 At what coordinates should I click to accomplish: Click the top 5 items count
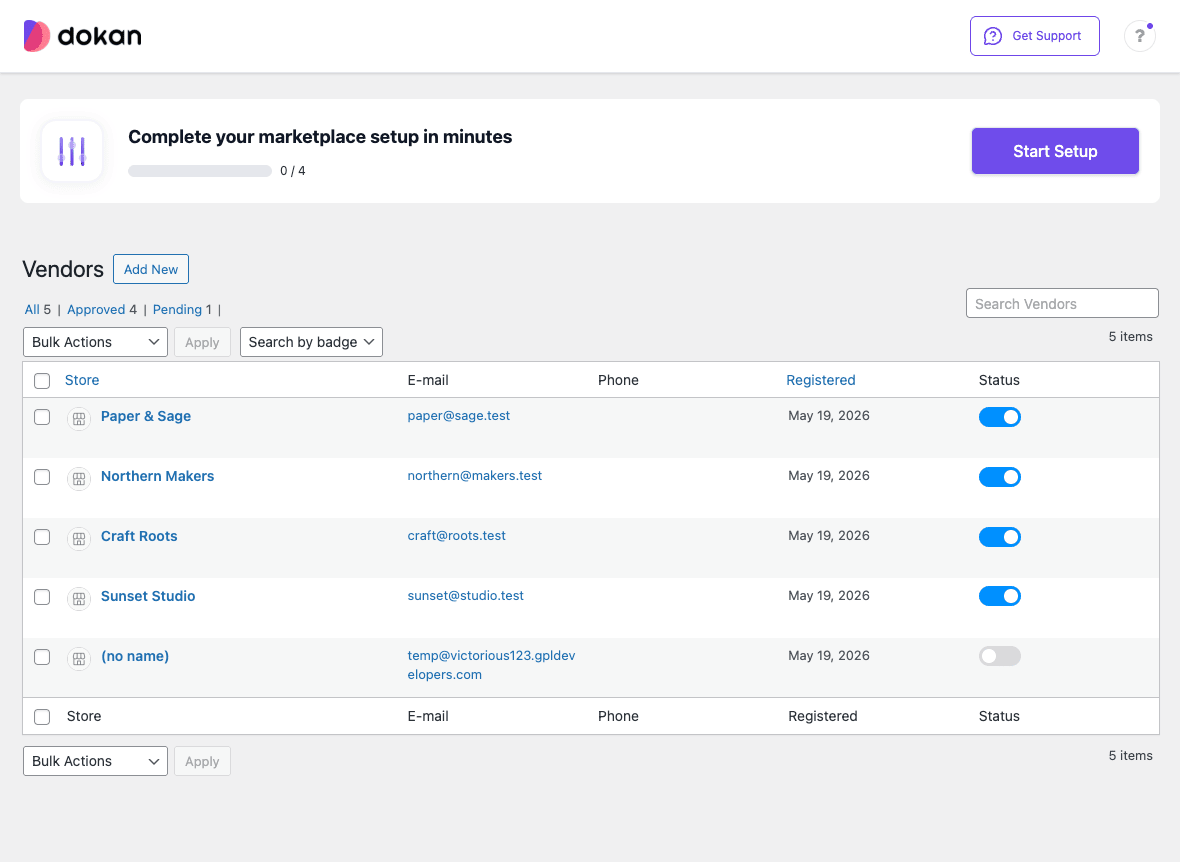1130,337
